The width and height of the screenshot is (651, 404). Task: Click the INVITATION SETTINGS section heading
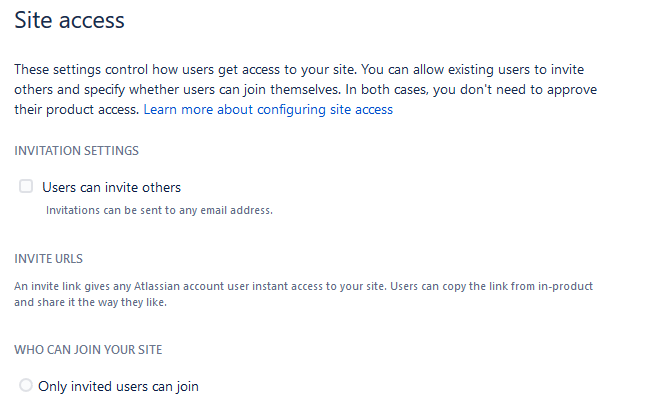[76, 151]
